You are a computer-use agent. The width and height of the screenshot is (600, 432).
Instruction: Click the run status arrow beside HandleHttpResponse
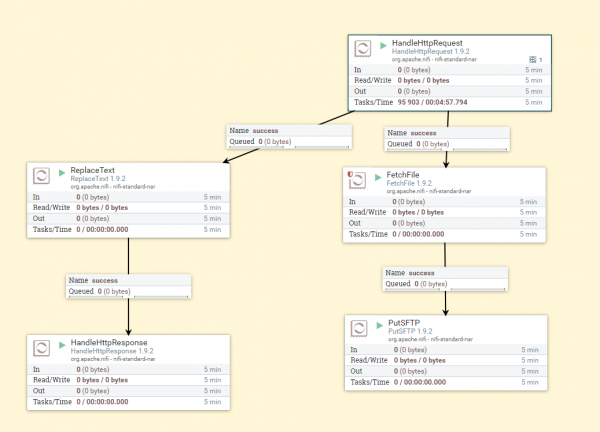point(61,342)
